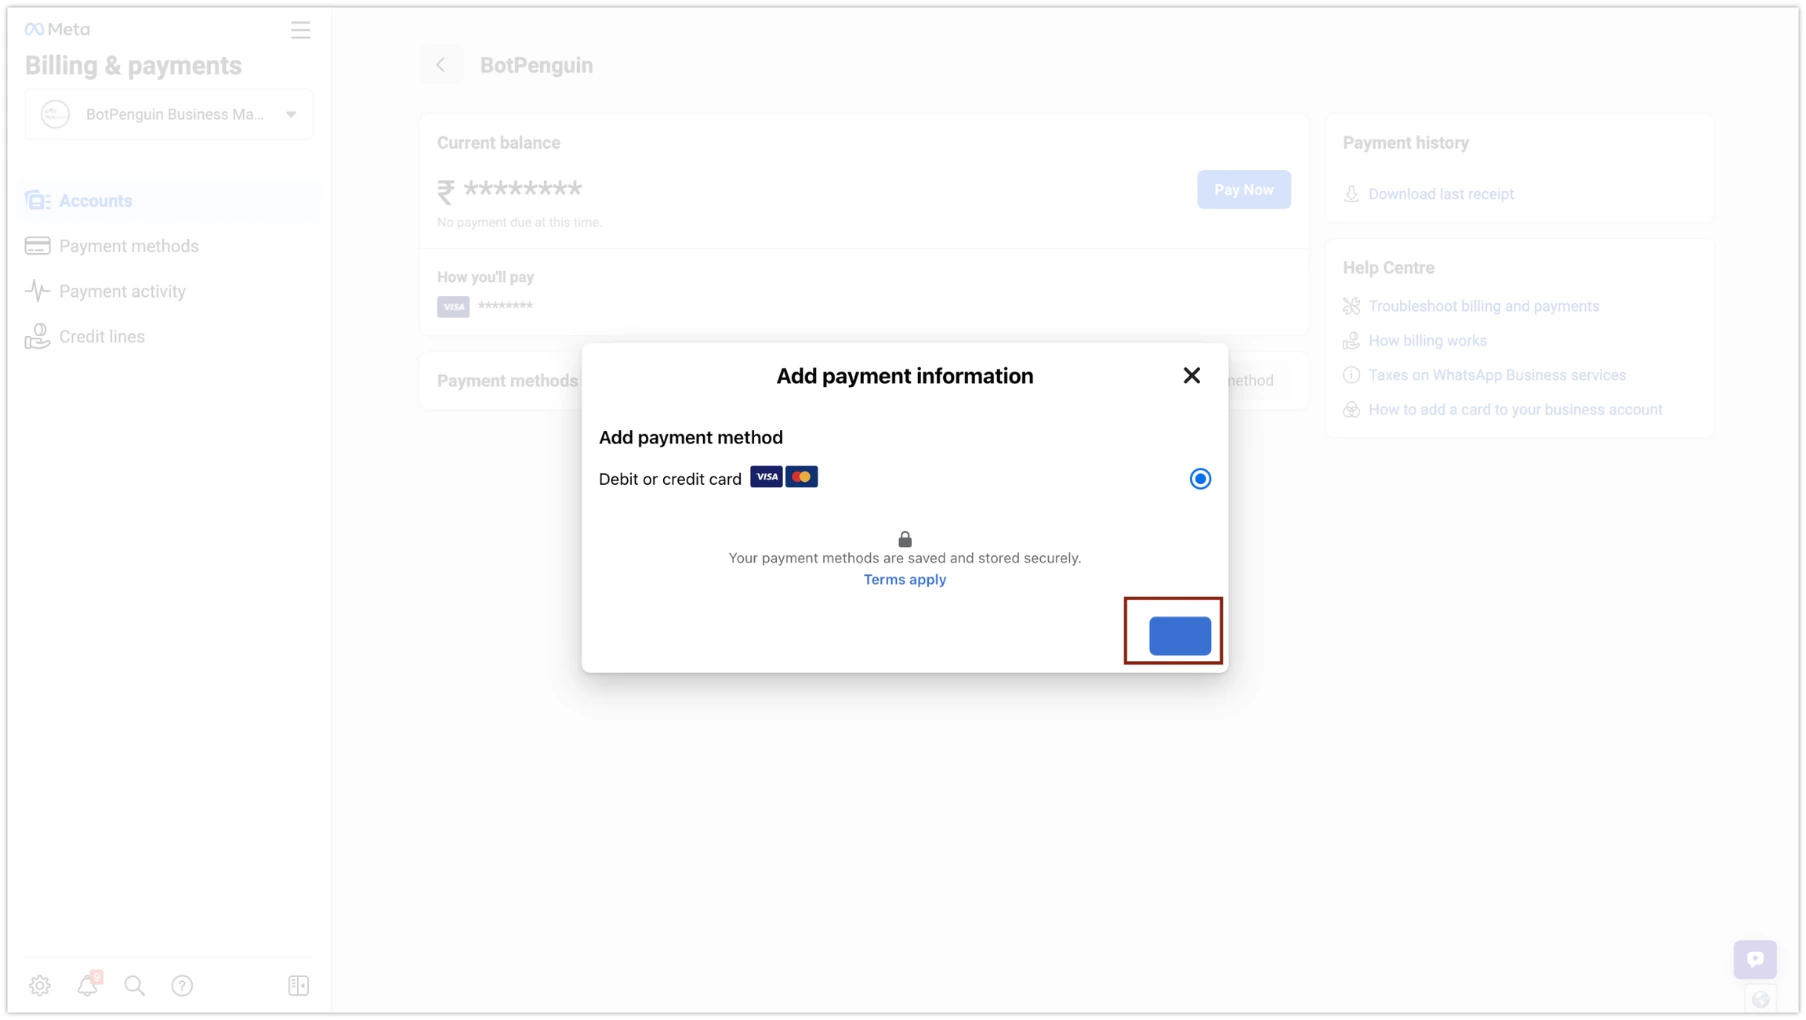Click the lock security icon
This screenshot has width=1806, height=1020.
905,539
